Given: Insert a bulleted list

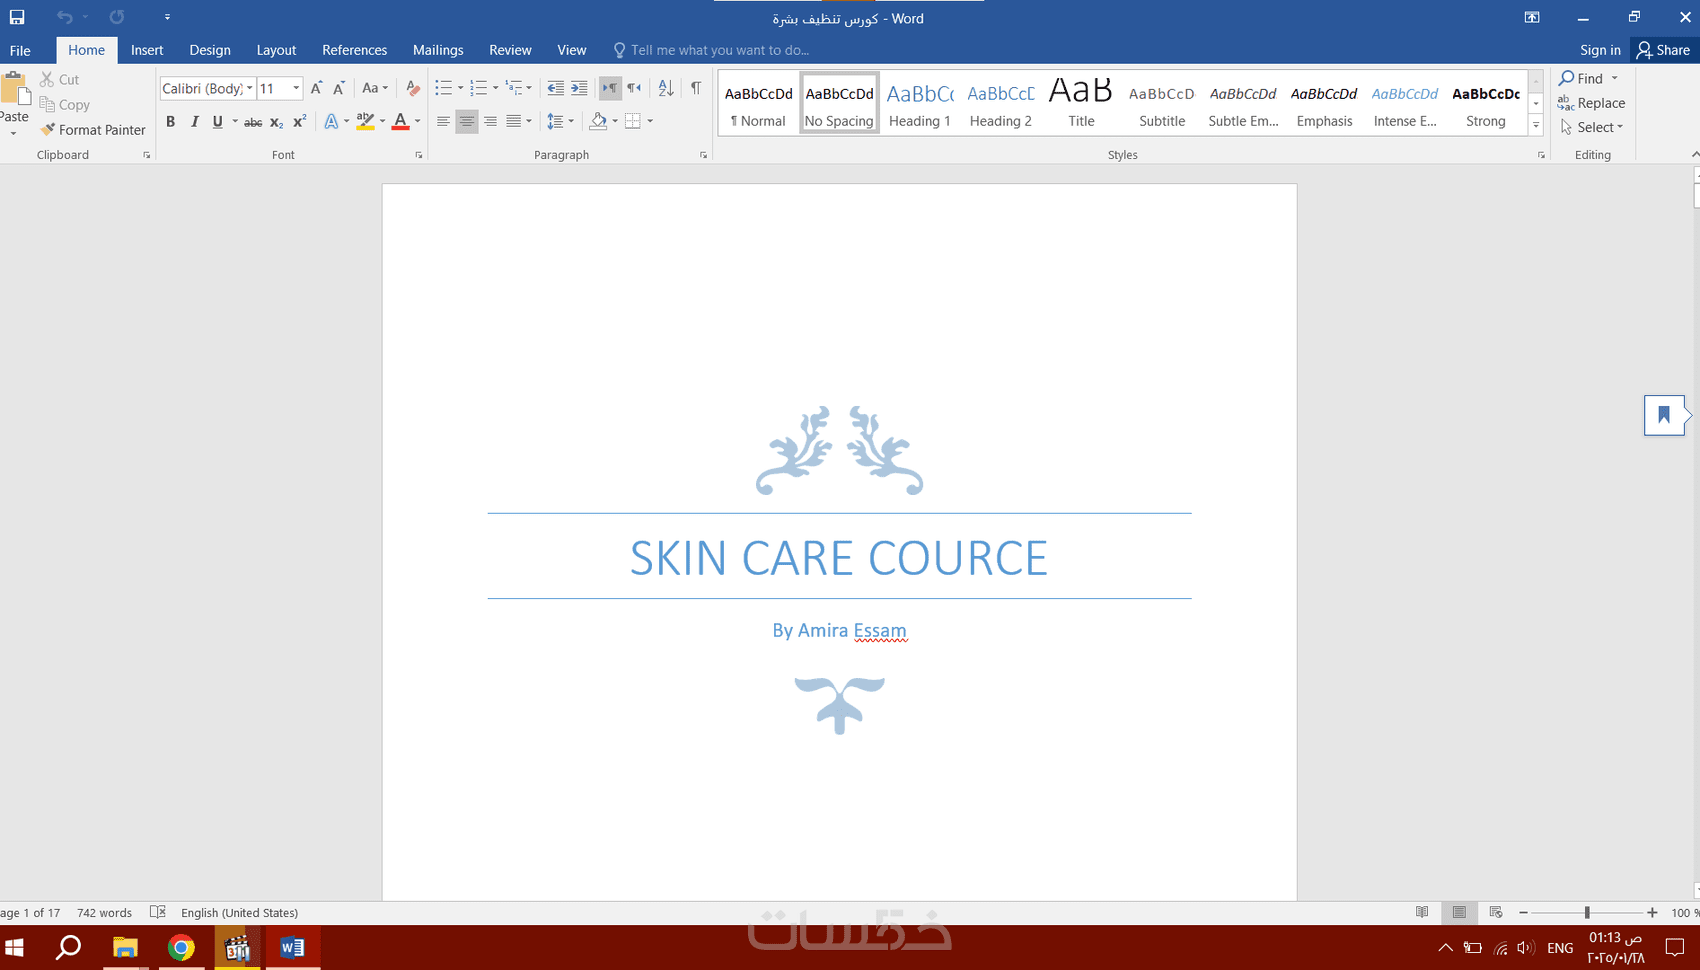Looking at the screenshot, I should [444, 88].
